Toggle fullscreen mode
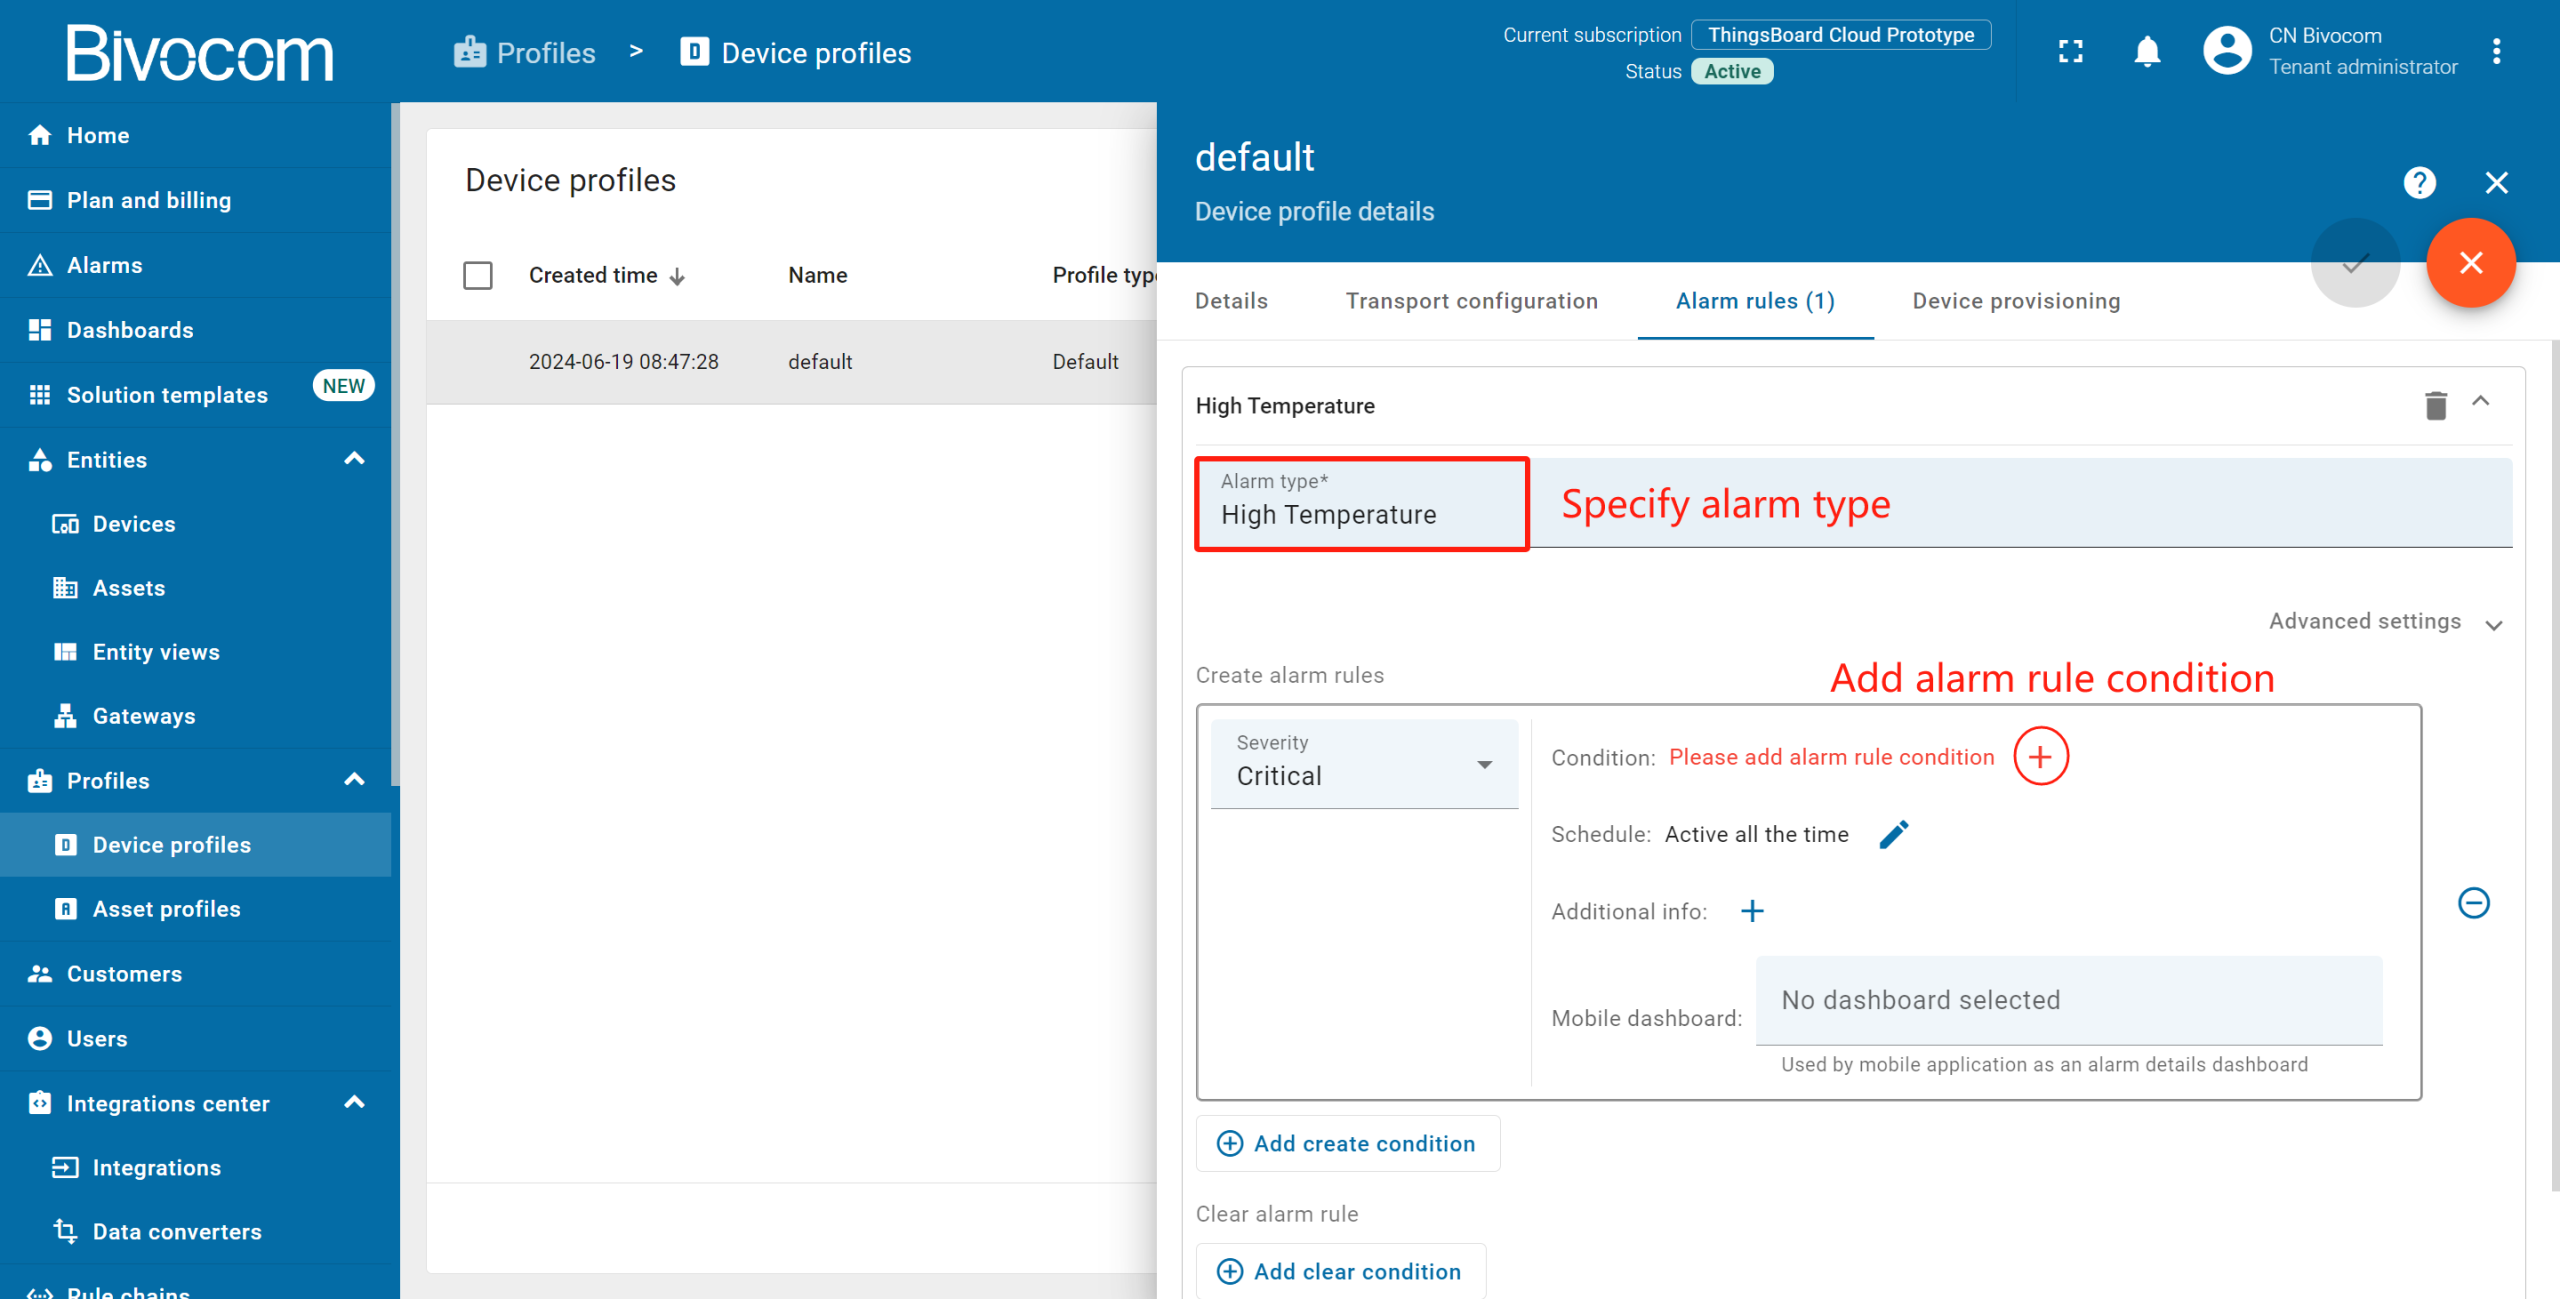This screenshot has width=2560, height=1299. pyautogui.click(x=2071, y=52)
